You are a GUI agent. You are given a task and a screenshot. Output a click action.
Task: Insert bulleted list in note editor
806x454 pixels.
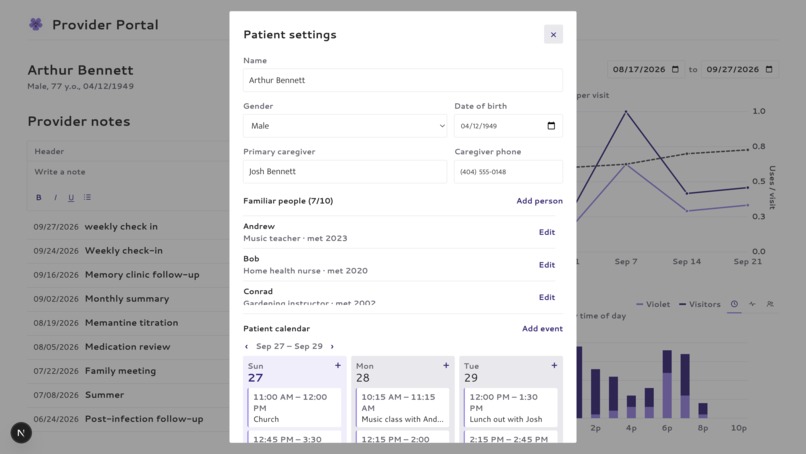click(87, 197)
